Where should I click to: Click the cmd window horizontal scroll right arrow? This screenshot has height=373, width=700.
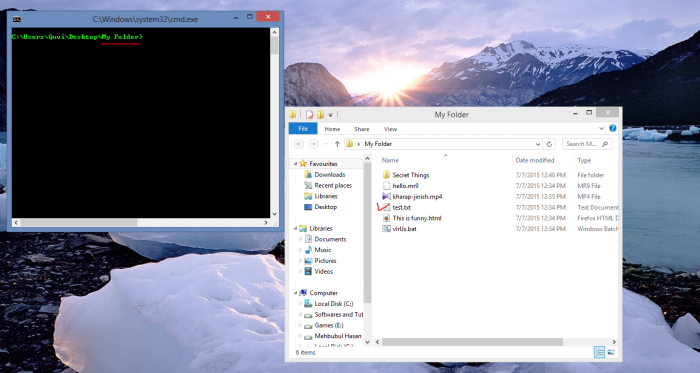pyautogui.click(x=266, y=222)
